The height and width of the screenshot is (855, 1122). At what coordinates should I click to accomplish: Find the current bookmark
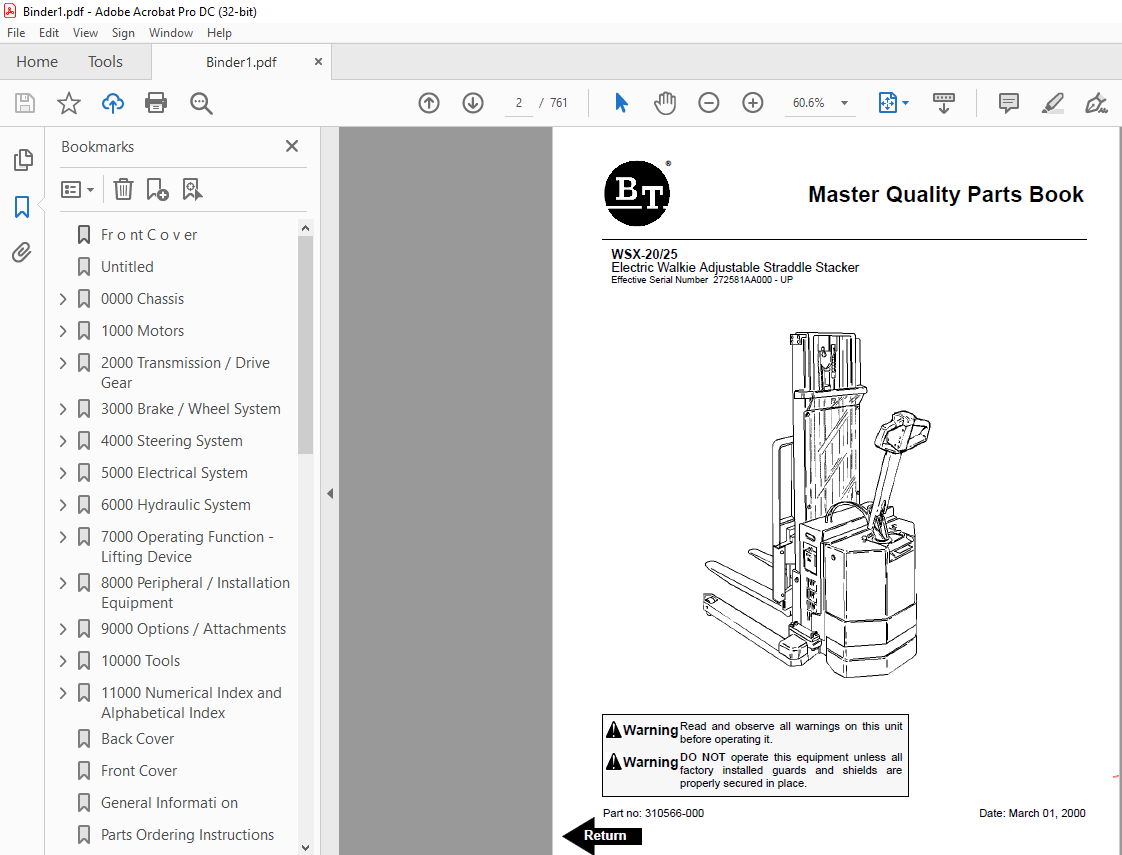[x=192, y=190]
